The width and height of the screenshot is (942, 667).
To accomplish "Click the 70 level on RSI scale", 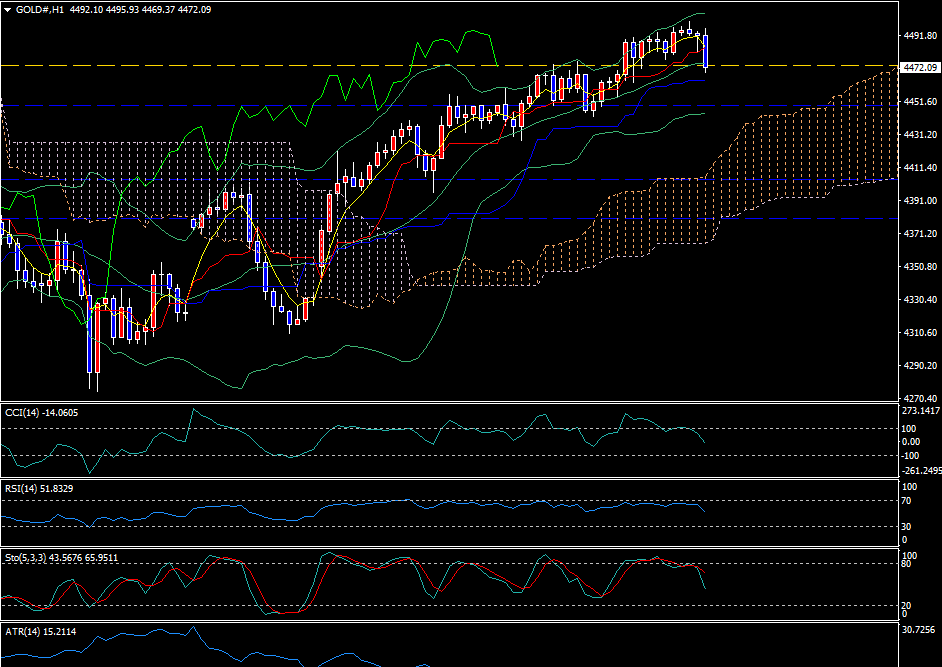I will point(906,500).
